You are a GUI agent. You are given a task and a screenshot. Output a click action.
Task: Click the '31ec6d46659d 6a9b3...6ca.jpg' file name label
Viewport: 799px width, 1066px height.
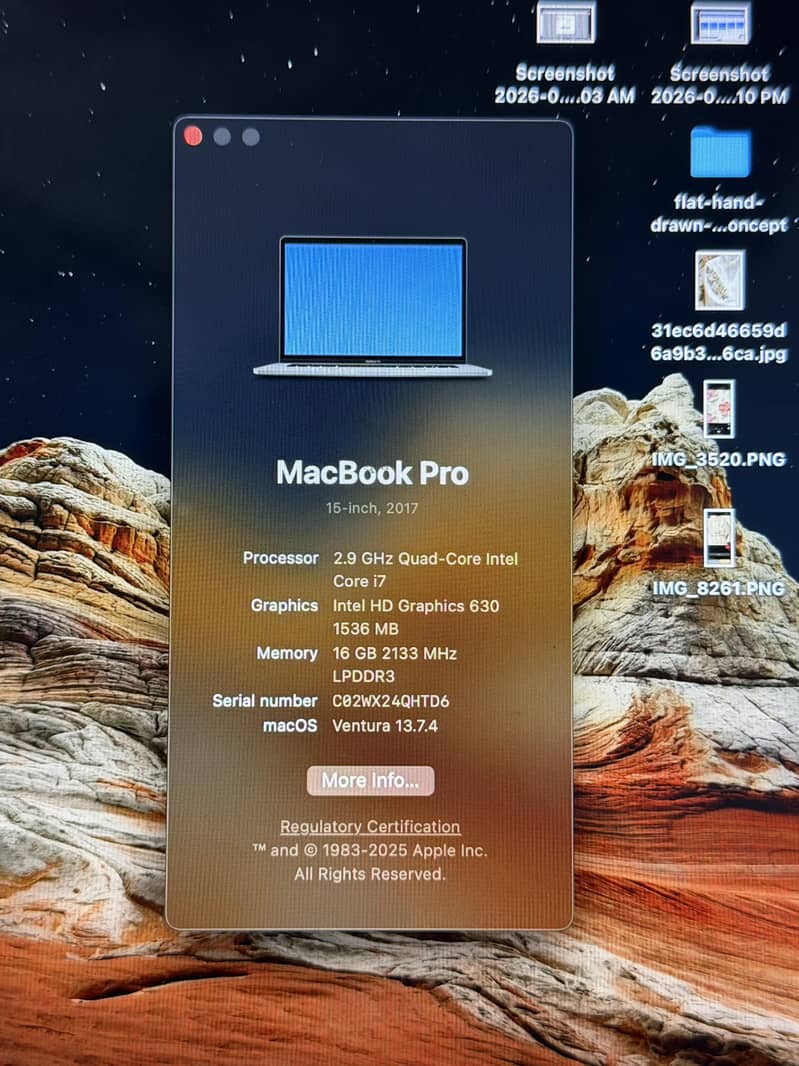point(719,342)
